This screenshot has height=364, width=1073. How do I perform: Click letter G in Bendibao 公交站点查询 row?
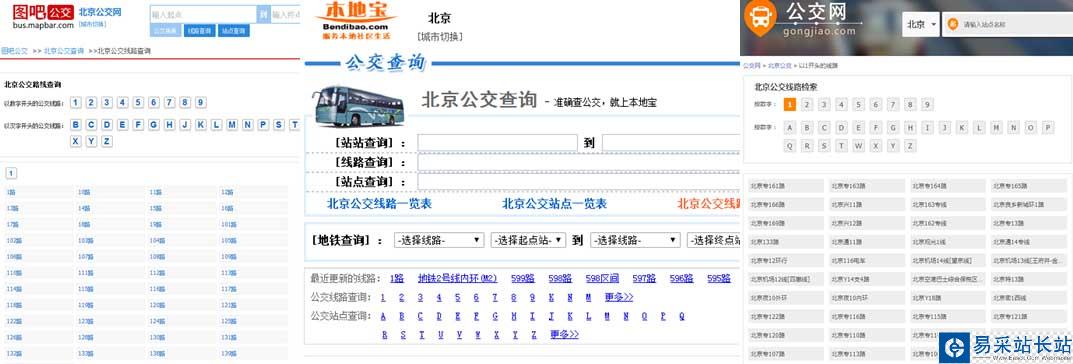[x=495, y=316]
